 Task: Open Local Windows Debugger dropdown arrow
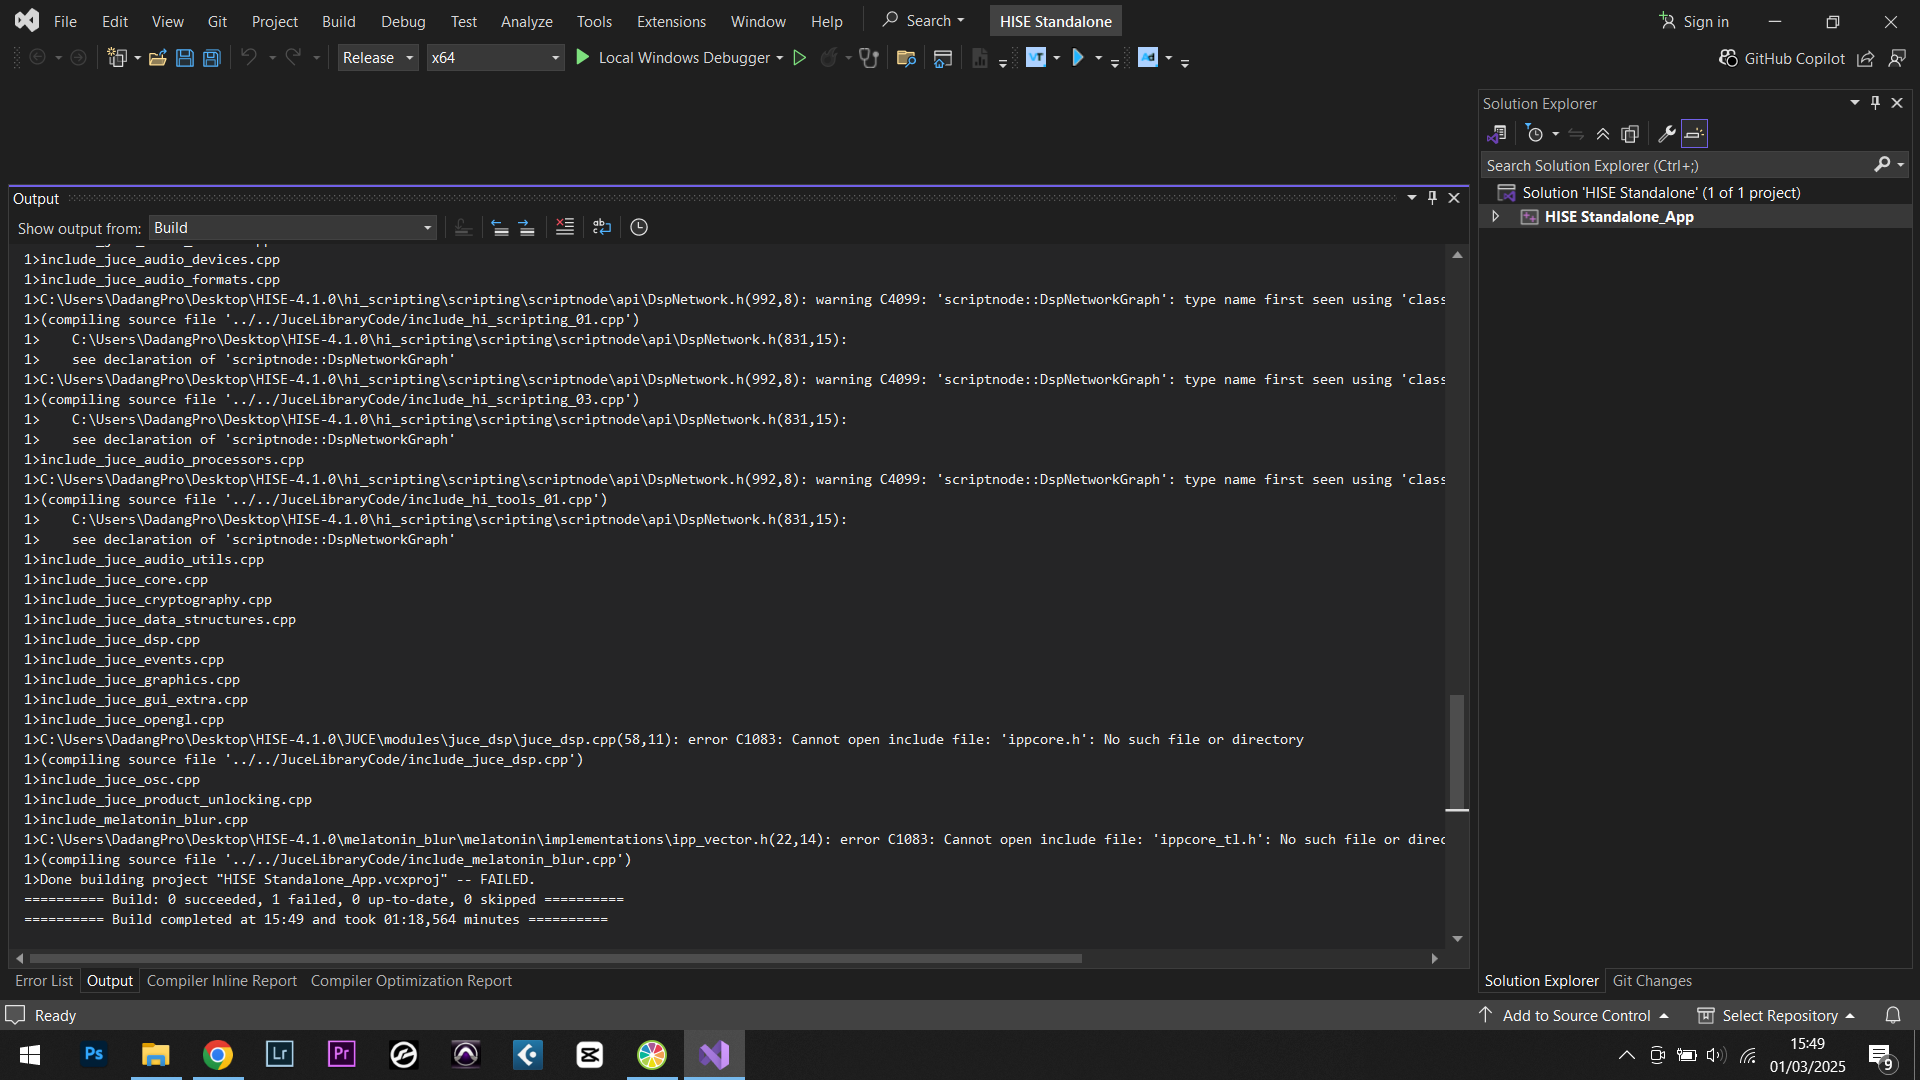(x=780, y=58)
